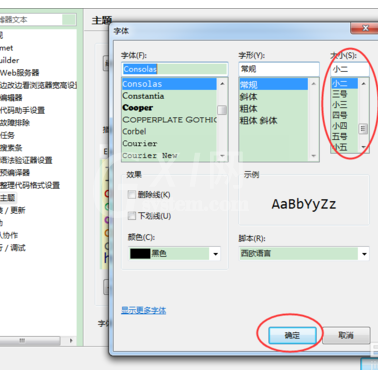Select 小五 in the size list
This screenshot has height=370, width=378.
tap(344, 147)
